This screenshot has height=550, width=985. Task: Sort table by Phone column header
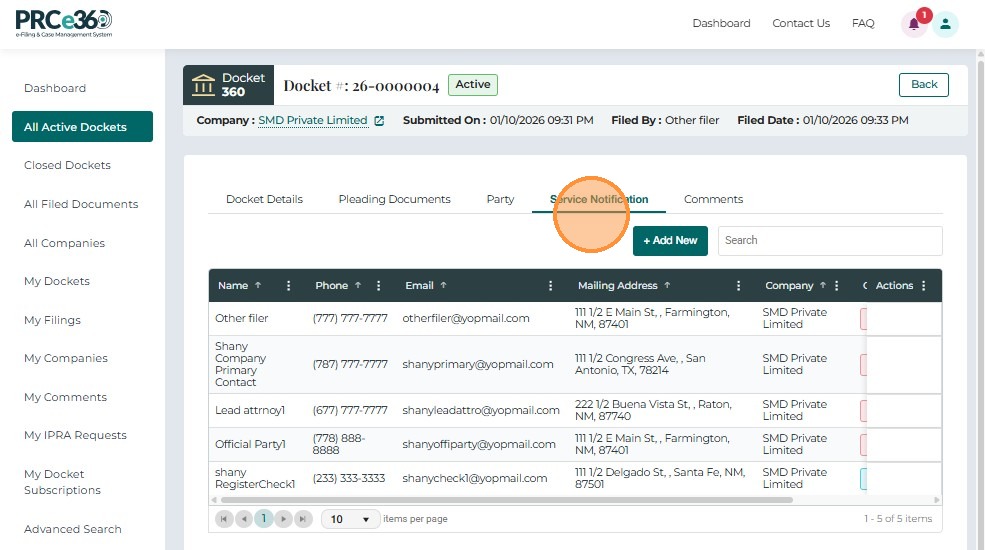(x=331, y=286)
